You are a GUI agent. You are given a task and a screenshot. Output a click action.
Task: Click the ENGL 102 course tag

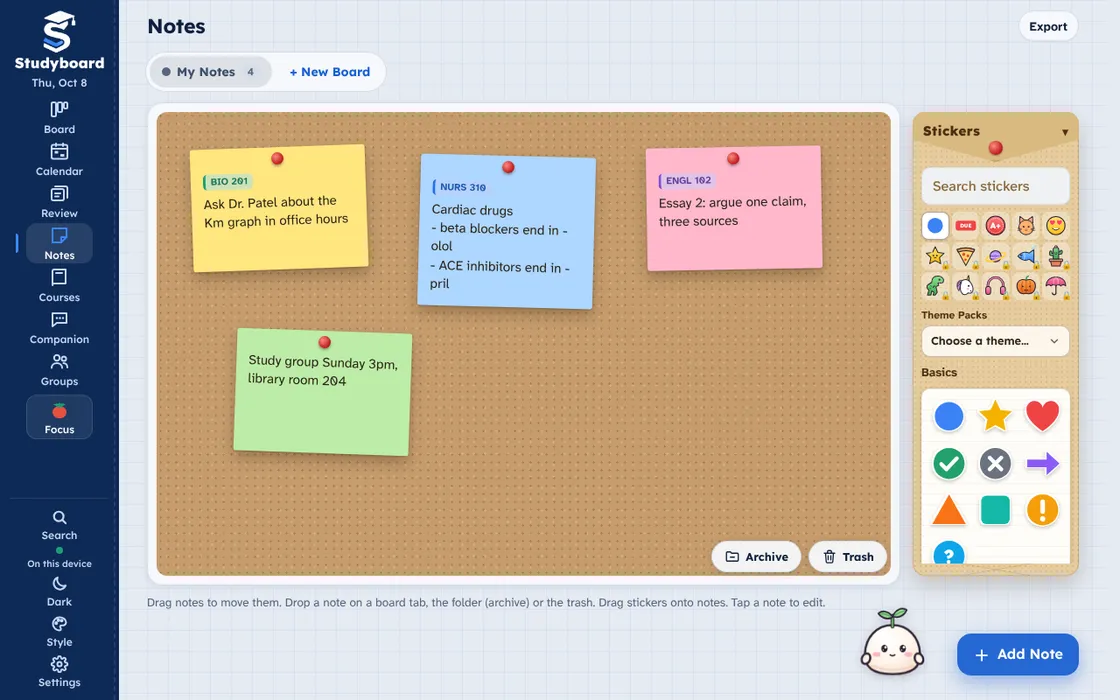pos(686,181)
